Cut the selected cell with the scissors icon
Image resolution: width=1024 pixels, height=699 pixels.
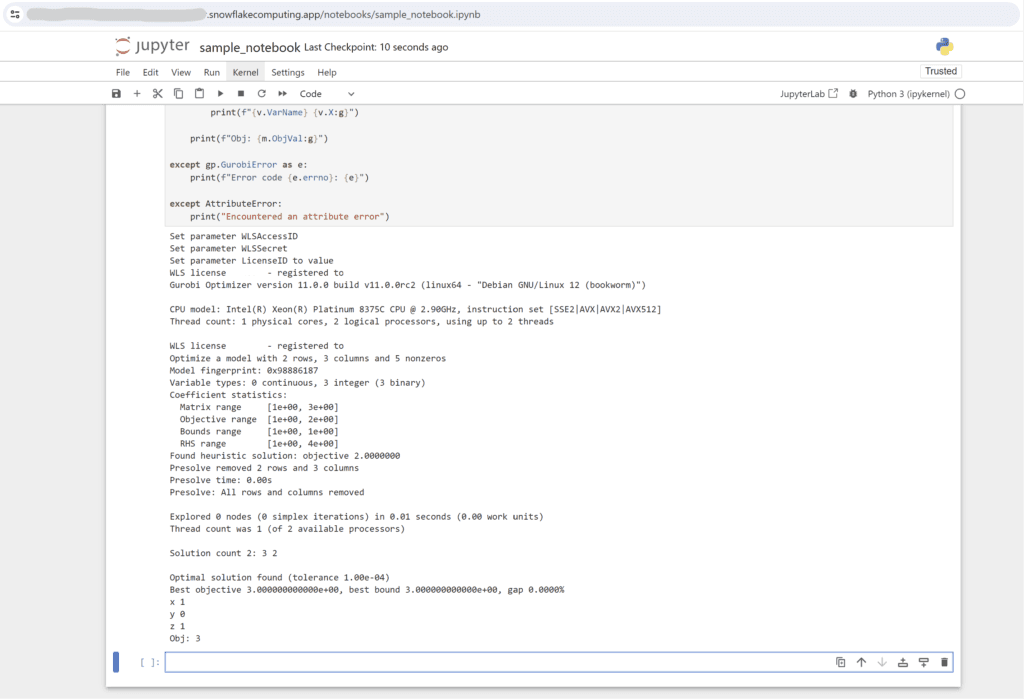(x=157, y=93)
